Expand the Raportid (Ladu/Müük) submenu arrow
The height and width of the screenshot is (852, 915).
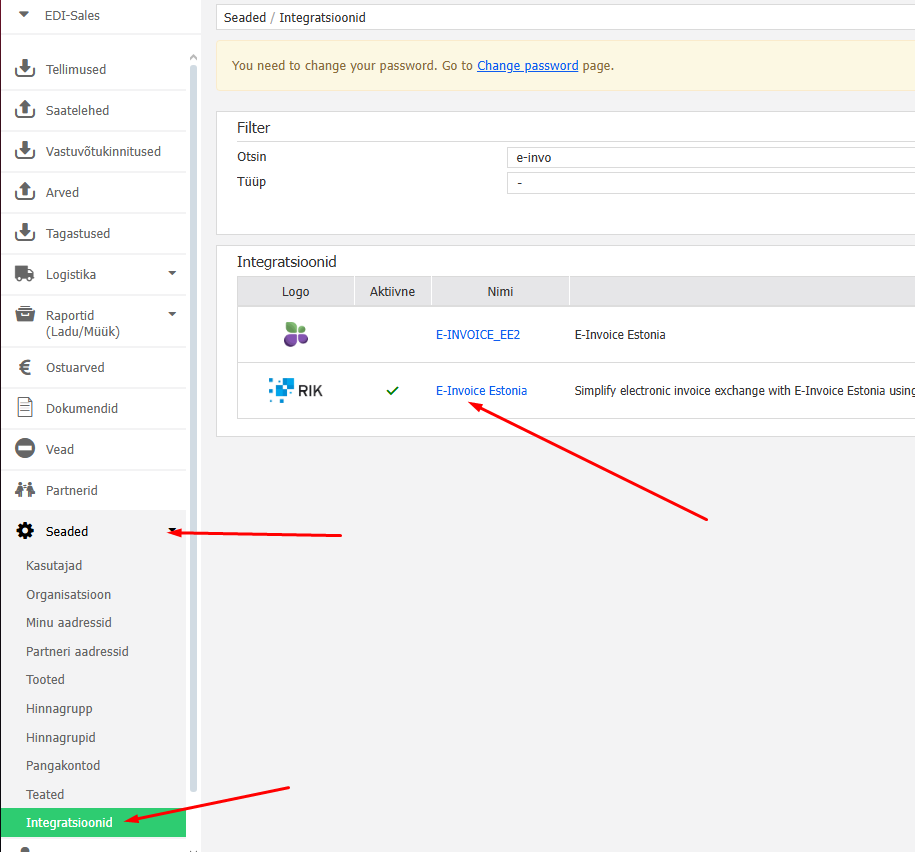[172, 314]
